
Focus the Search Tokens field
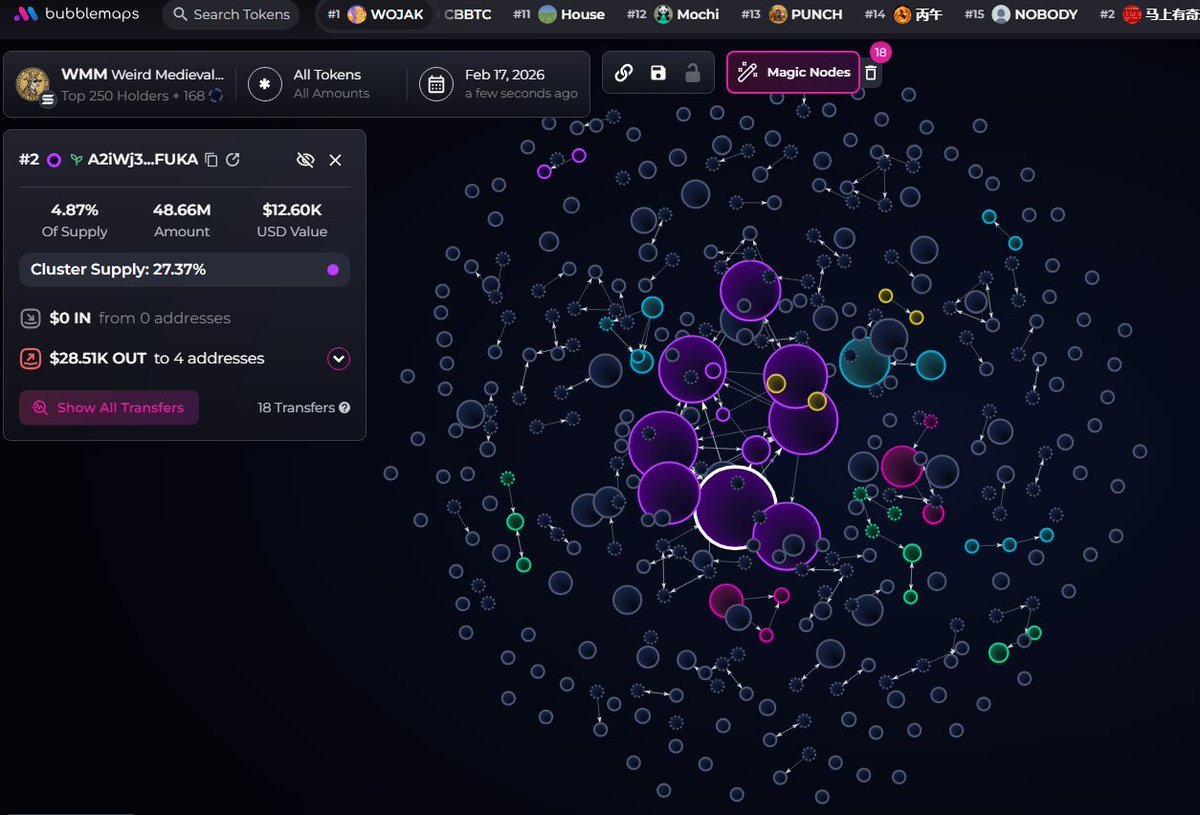[x=231, y=14]
